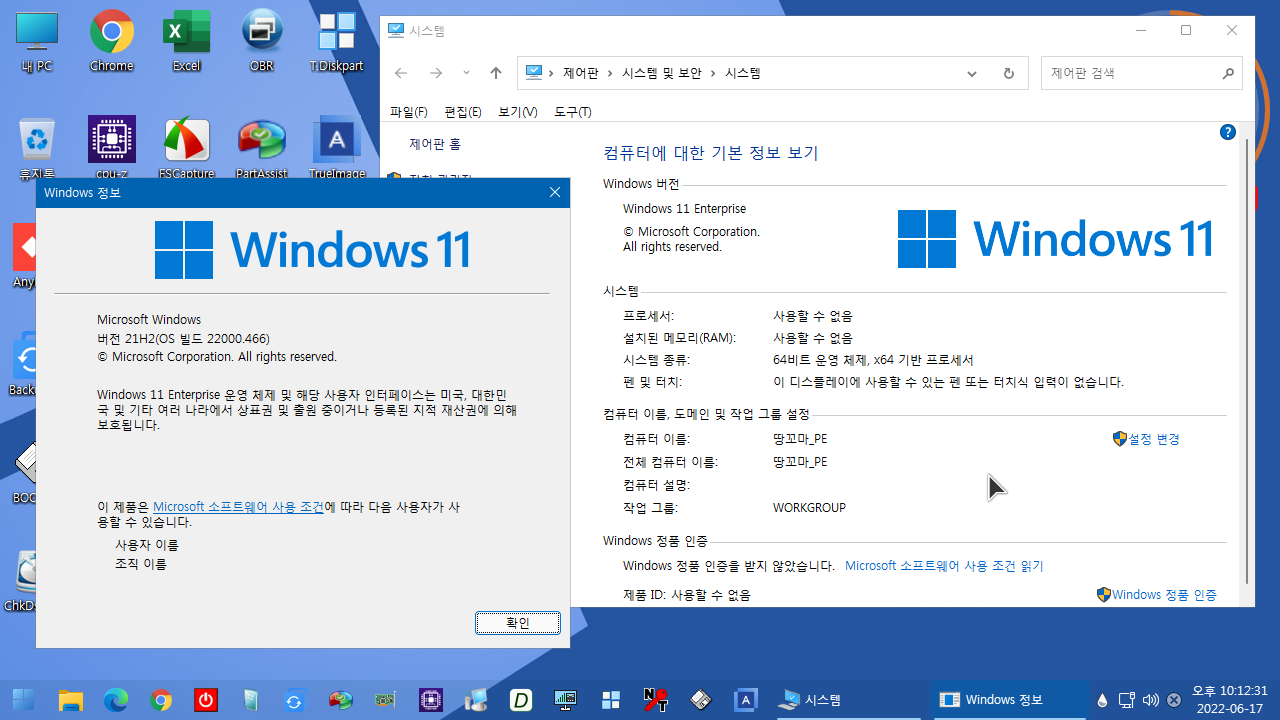Screen dimensions: 1280x720
Task: Click the green D icon on taskbar
Action: (521, 700)
